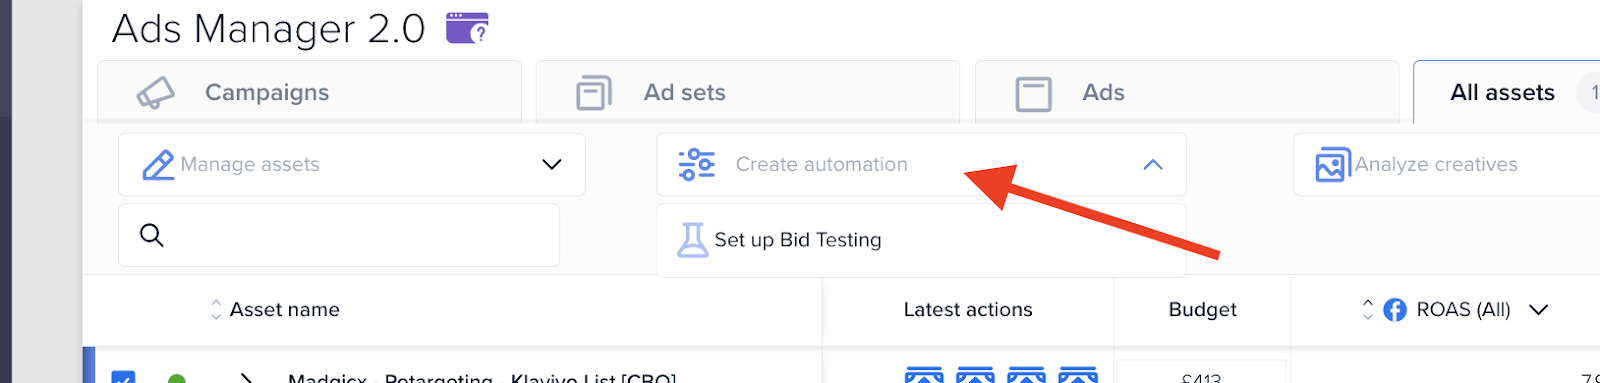This screenshot has width=1600, height=383.
Task: Click the Analyze creatives image icon
Action: 1333,165
